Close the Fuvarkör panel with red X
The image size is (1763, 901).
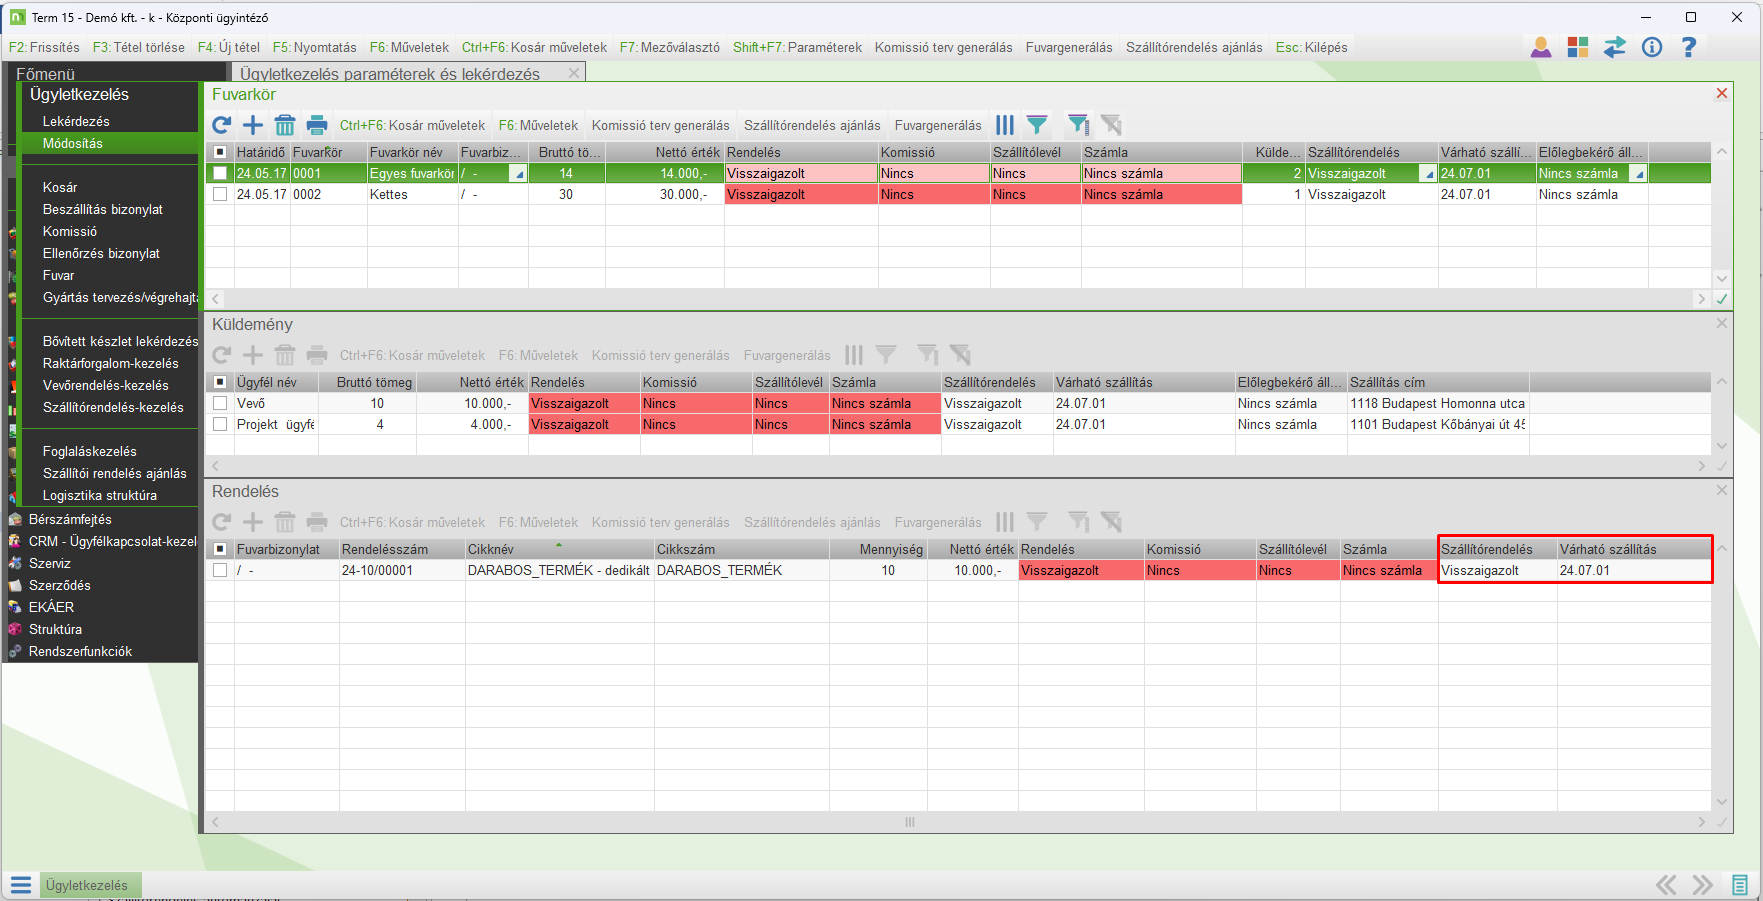coord(1722,93)
